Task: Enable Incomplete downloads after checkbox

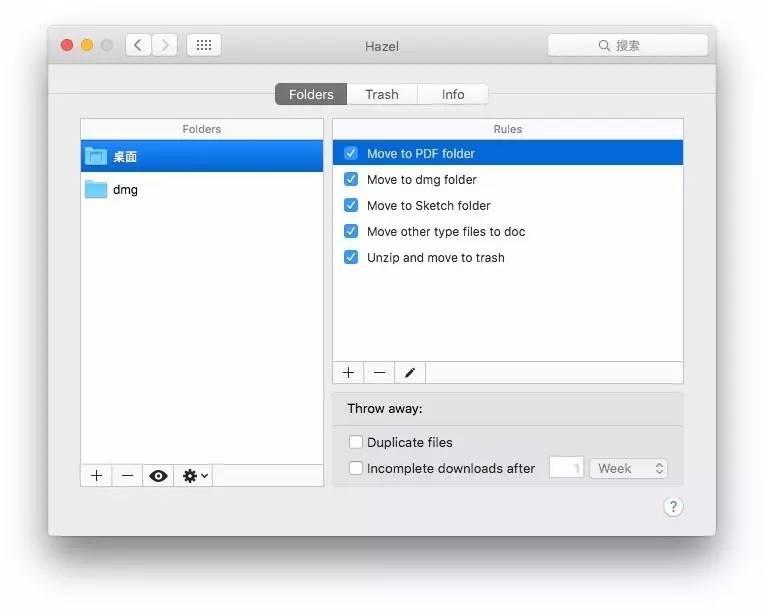Action: pyautogui.click(x=356, y=468)
